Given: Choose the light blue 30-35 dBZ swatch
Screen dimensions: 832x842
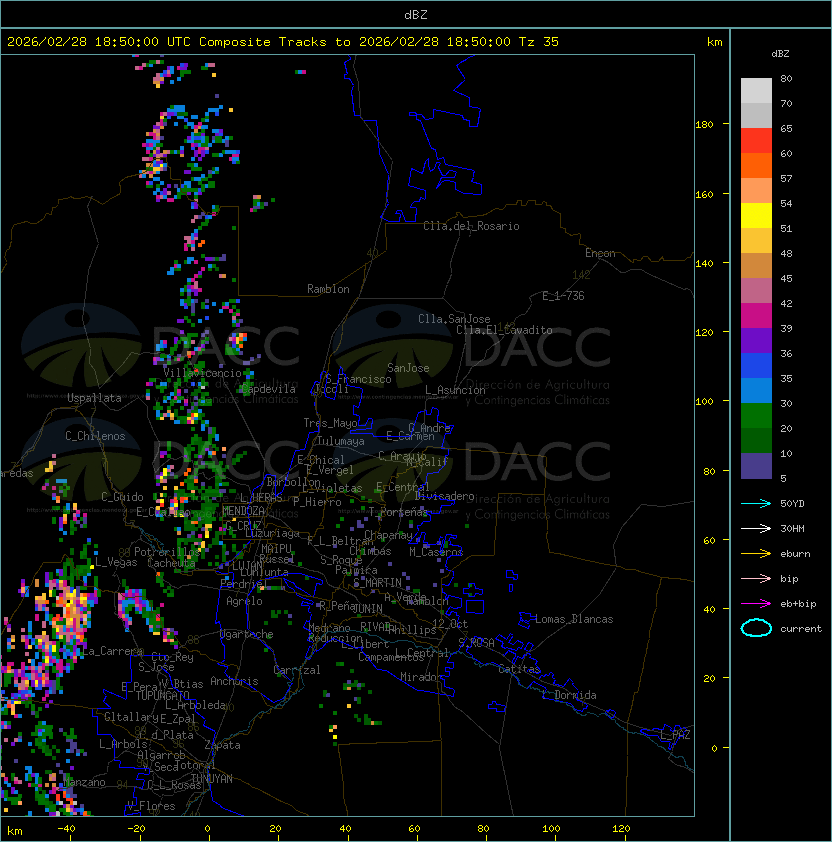Looking at the screenshot, I should coord(756,391).
